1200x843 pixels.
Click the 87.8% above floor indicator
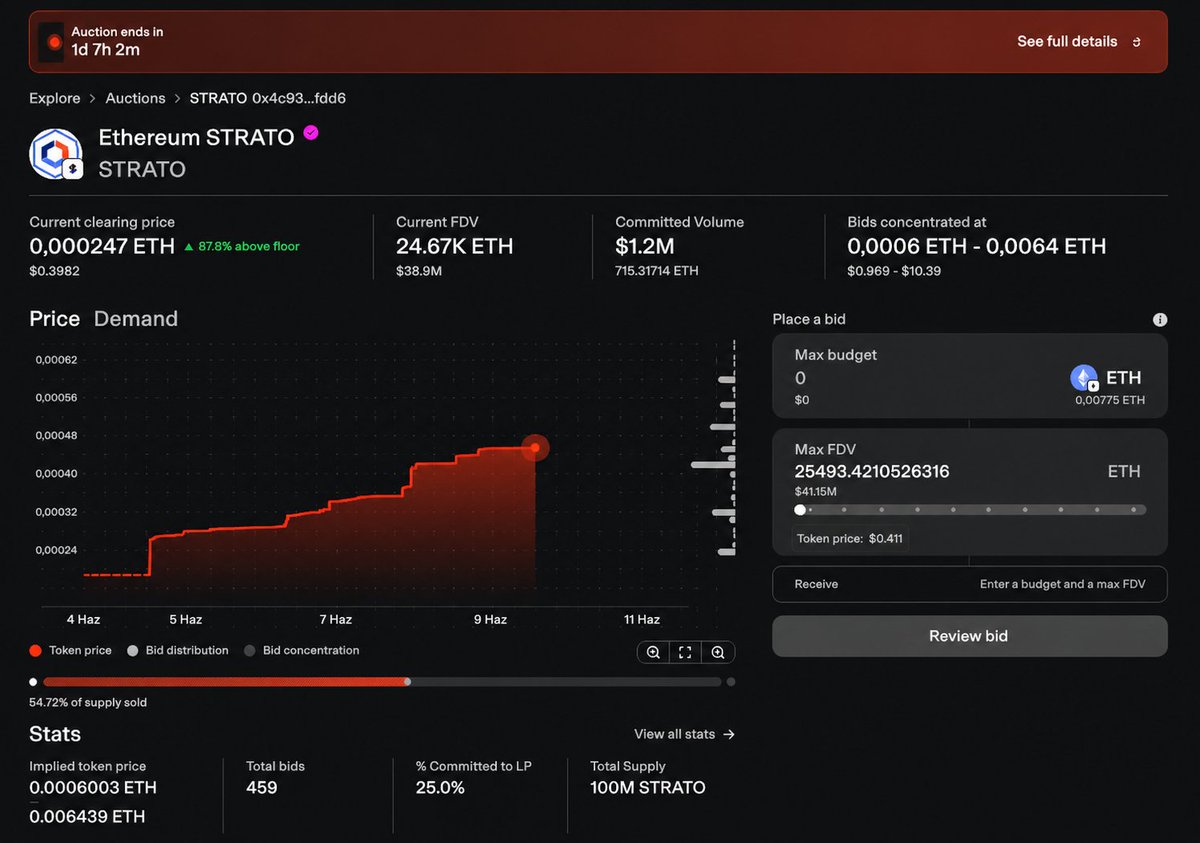pyautogui.click(x=241, y=246)
